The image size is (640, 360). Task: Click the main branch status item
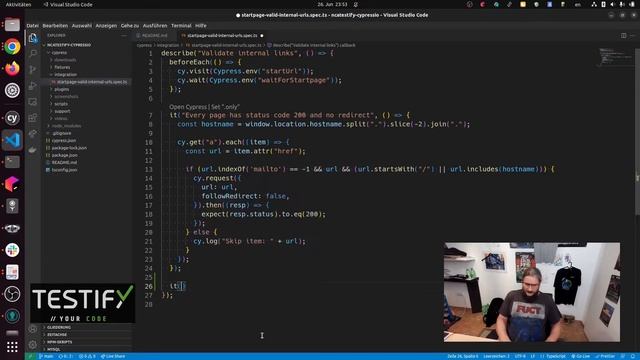click(46, 356)
